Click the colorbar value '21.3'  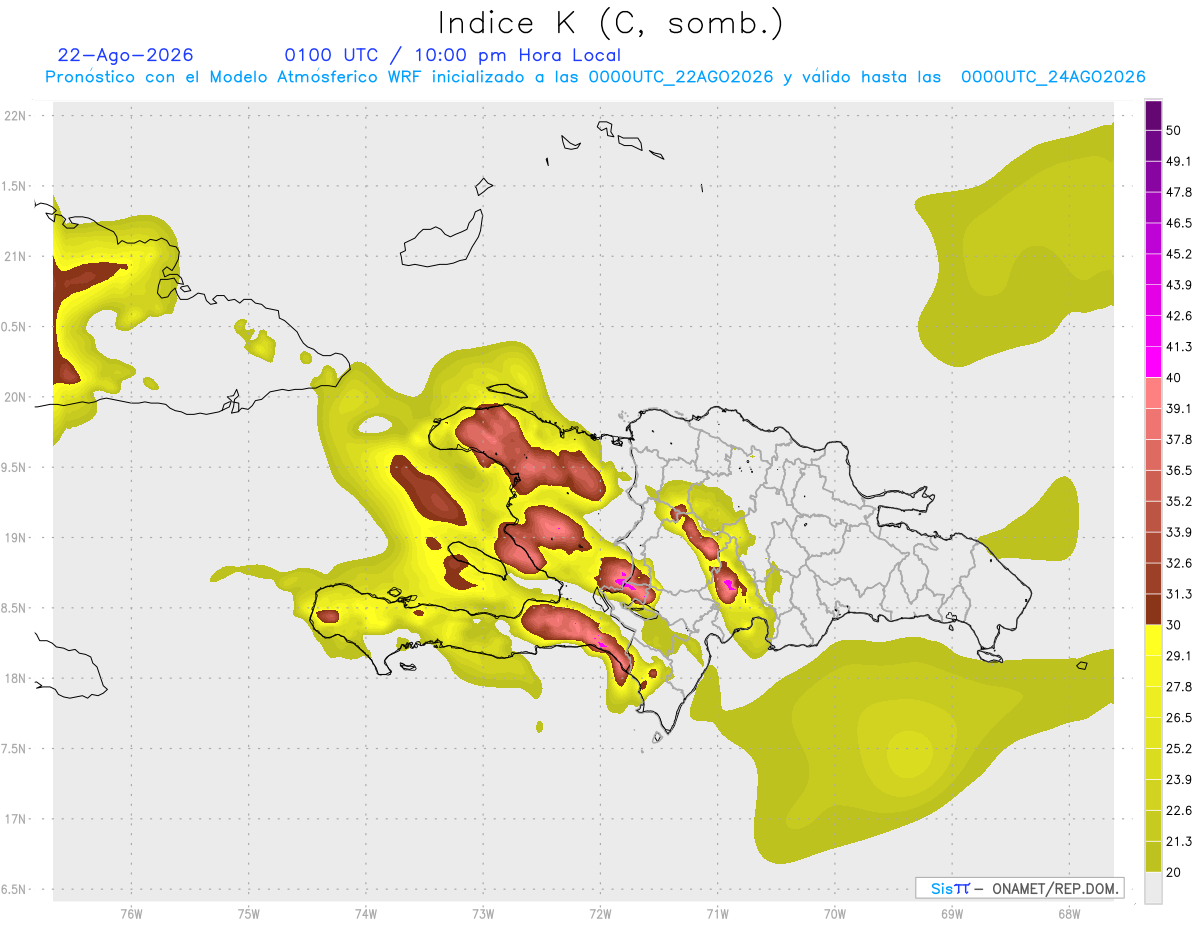pyautogui.click(x=1179, y=842)
